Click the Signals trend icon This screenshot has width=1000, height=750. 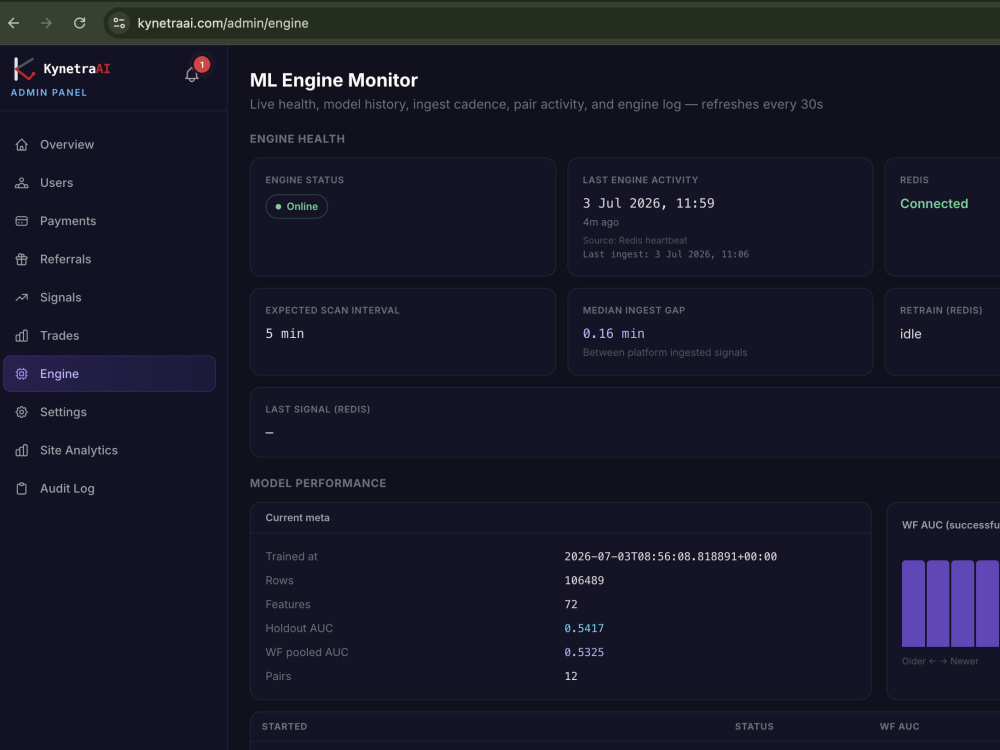22,297
